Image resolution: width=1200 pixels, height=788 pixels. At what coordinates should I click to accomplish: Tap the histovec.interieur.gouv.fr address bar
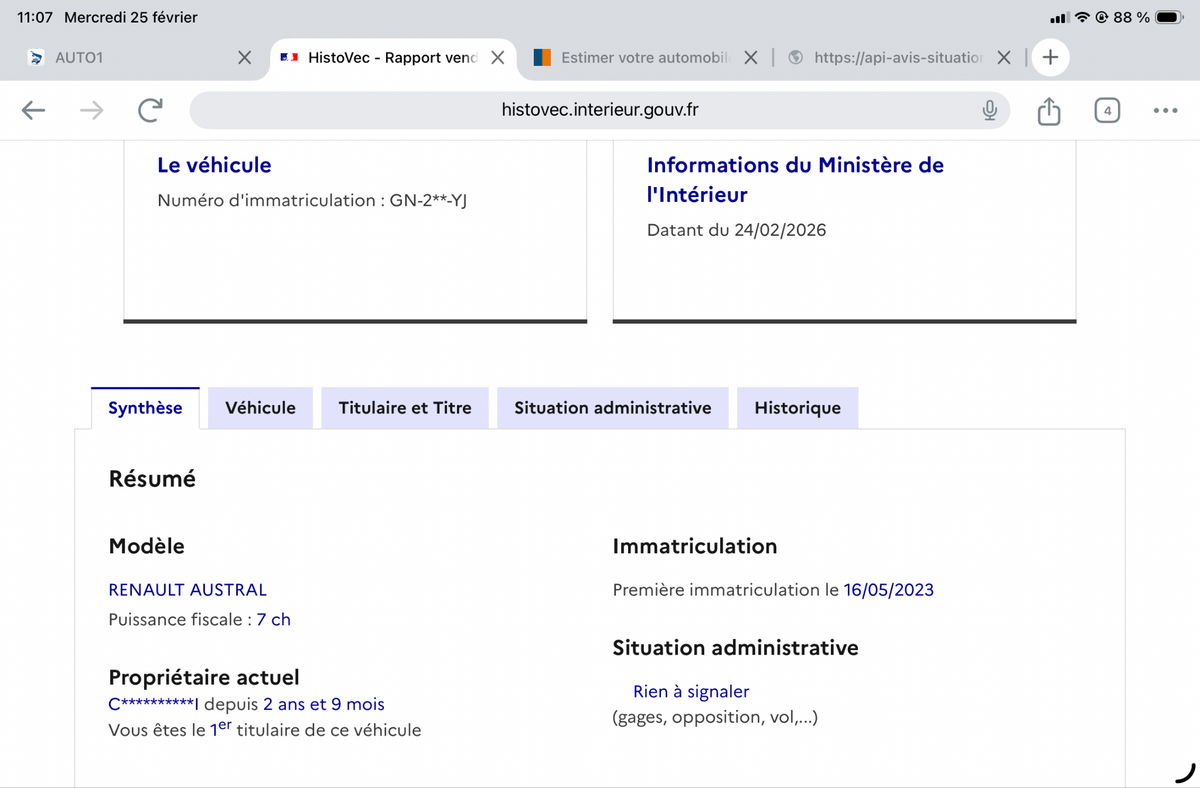pos(598,111)
